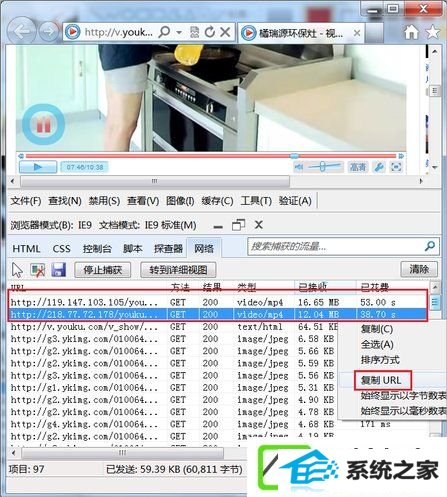Click the 转到详细视图 button
The height and width of the screenshot is (497, 447).
point(178,270)
